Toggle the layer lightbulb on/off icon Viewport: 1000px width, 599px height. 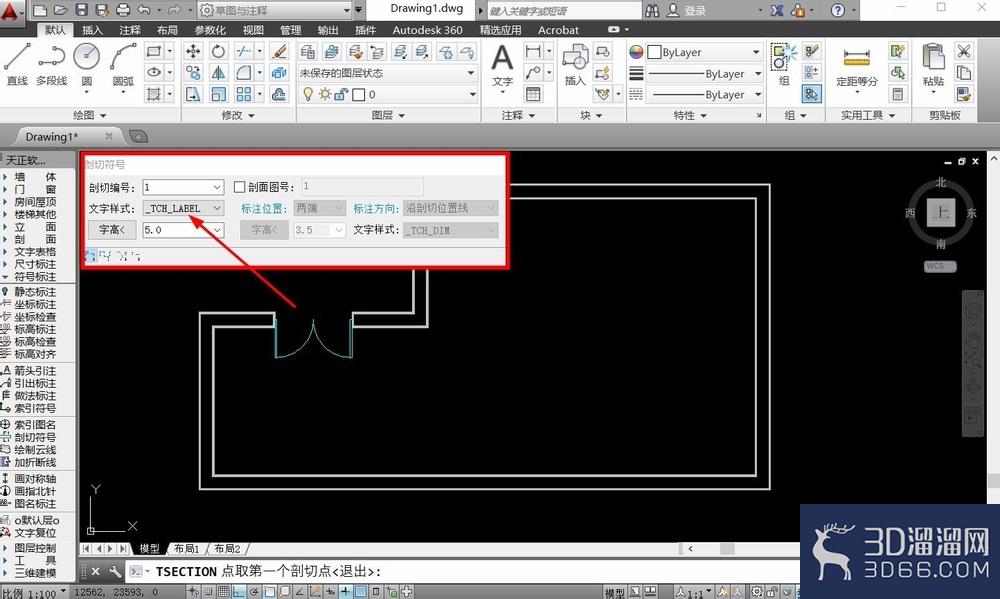[308, 94]
